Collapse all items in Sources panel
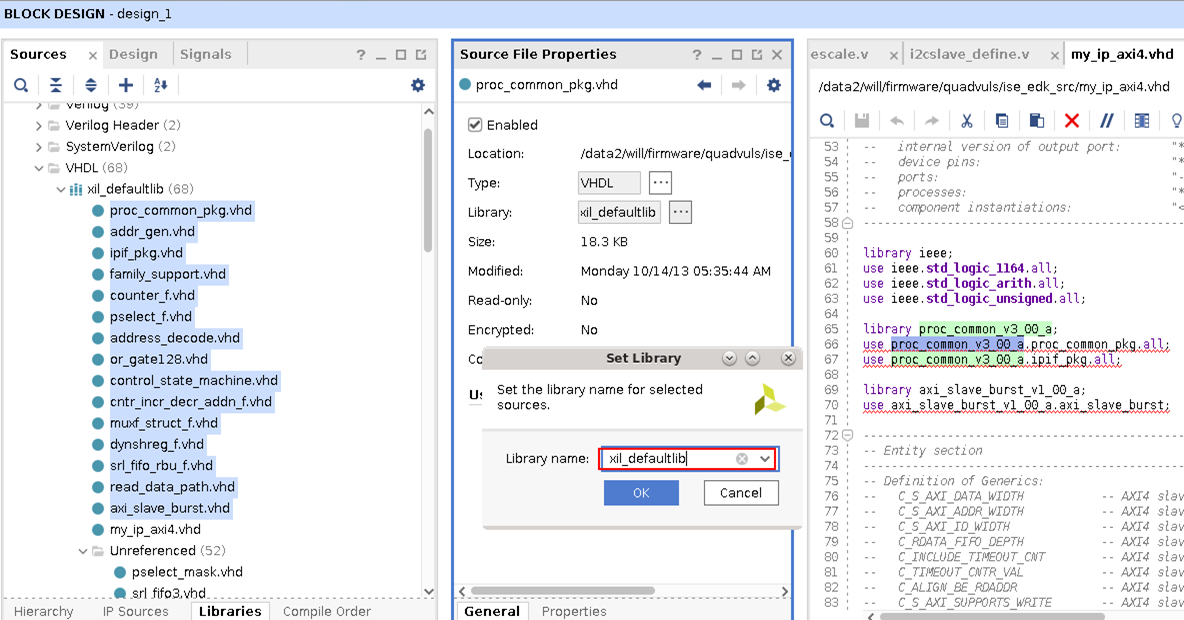 (56, 85)
